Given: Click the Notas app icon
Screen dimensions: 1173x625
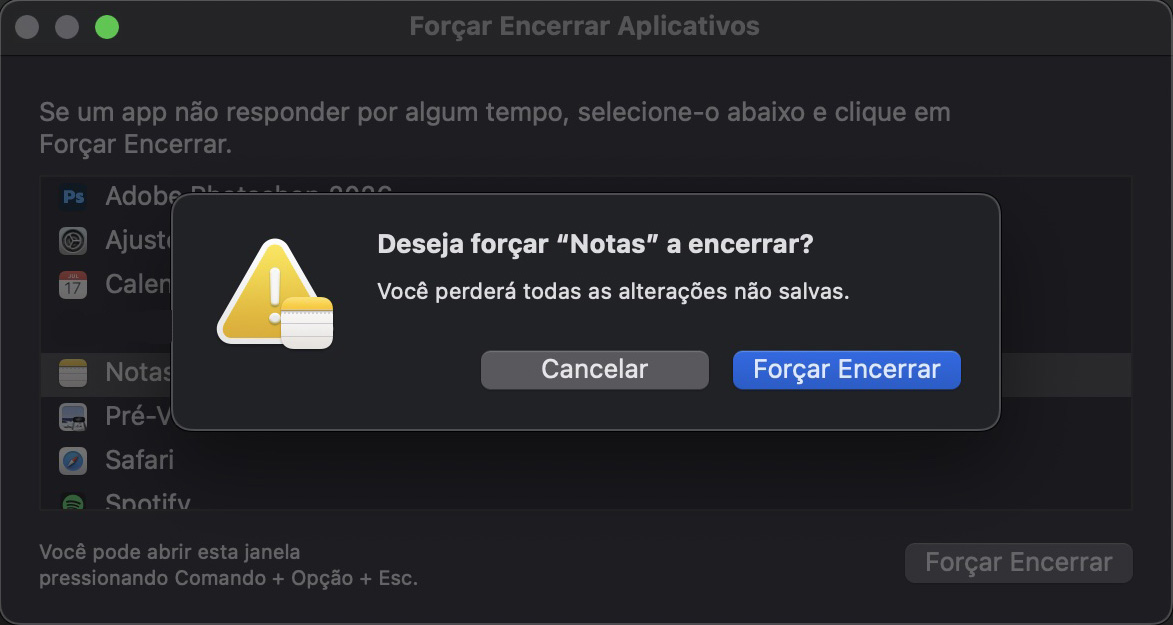Looking at the screenshot, I should (73, 372).
